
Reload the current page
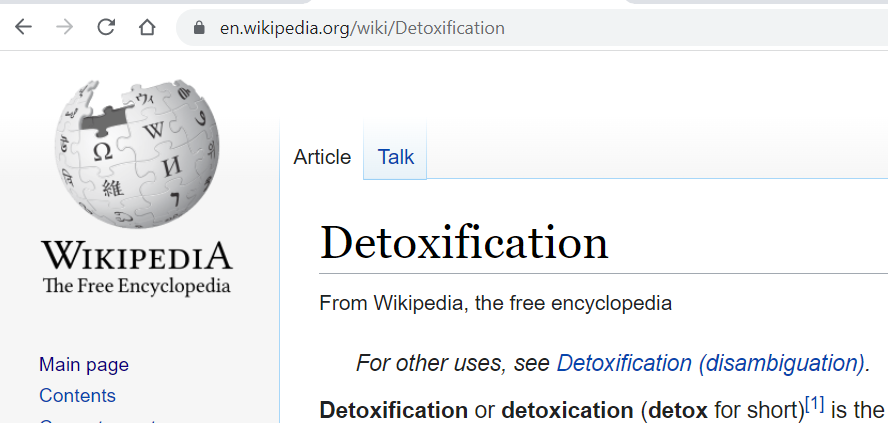(x=106, y=27)
